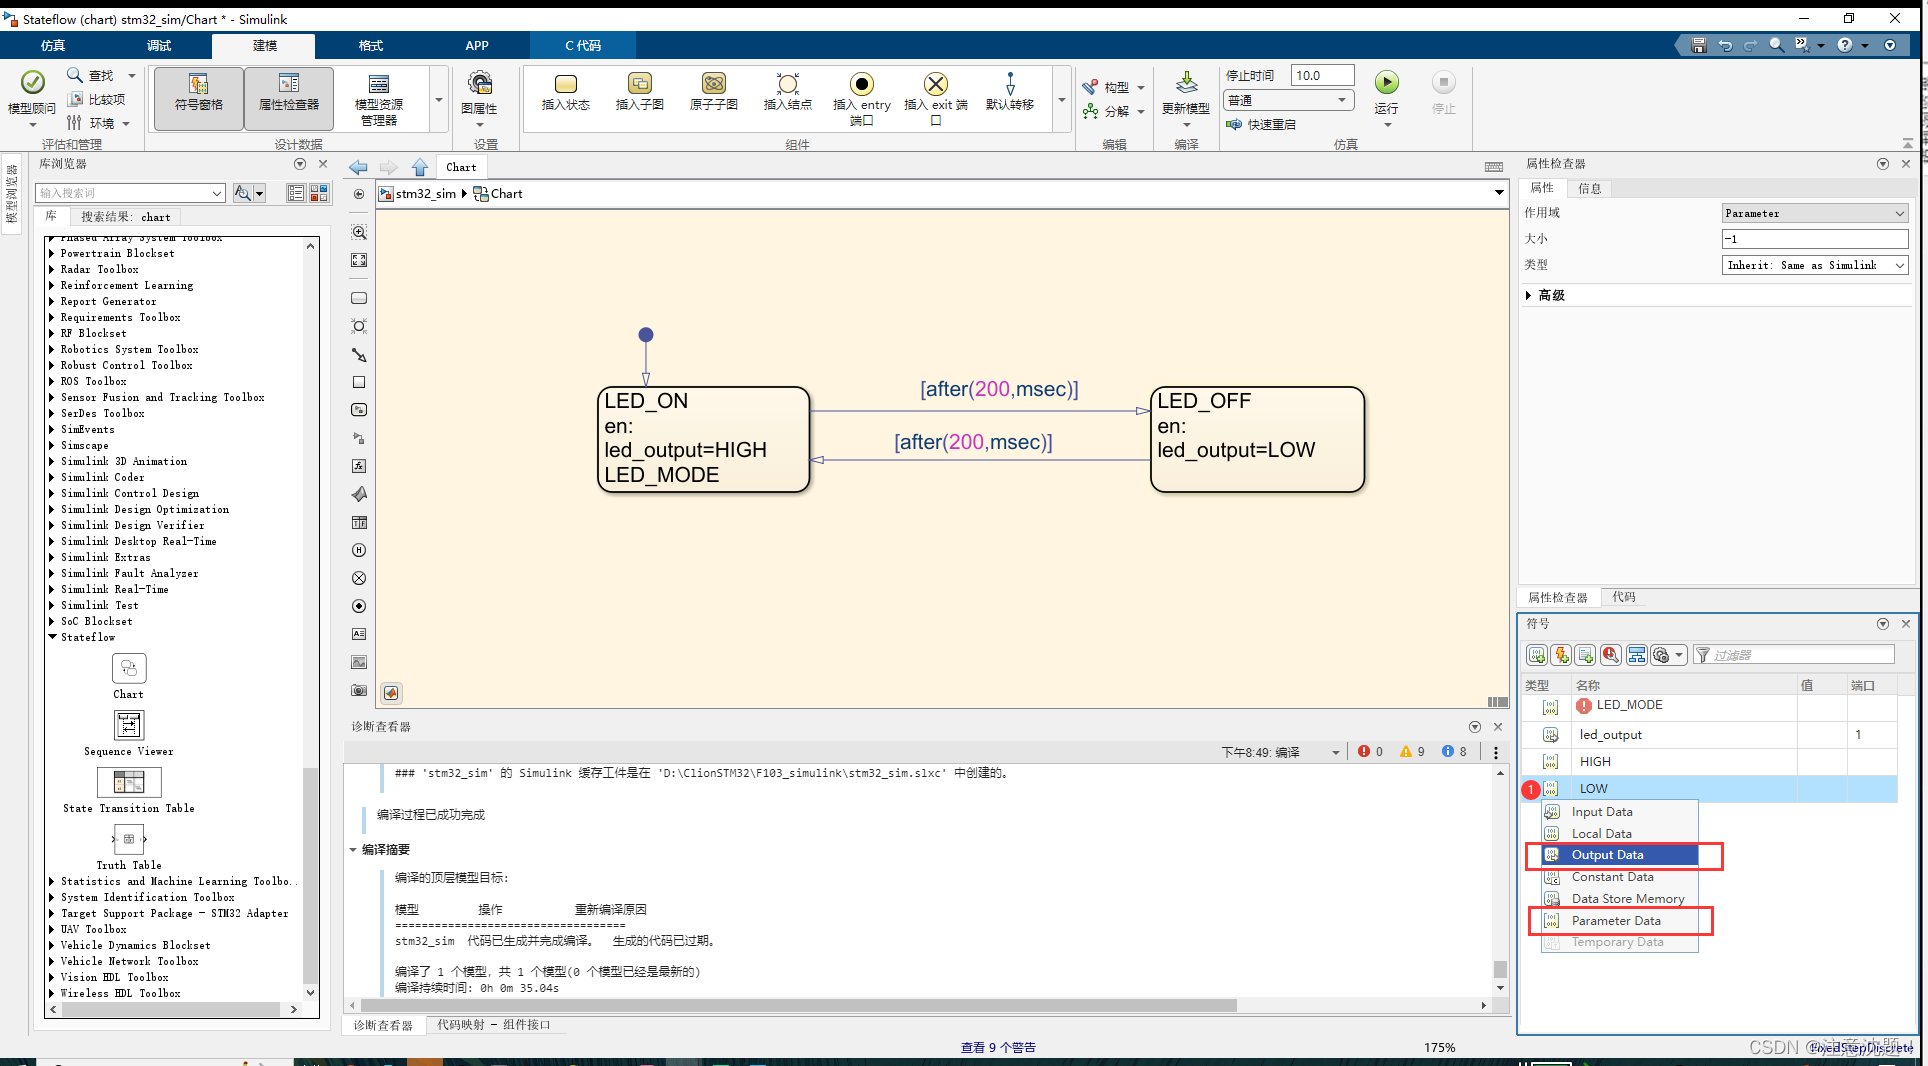This screenshot has width=1928, height=1066.
Task: Click the Create Data icon in Symbols pane
Action: (1537, 655)
